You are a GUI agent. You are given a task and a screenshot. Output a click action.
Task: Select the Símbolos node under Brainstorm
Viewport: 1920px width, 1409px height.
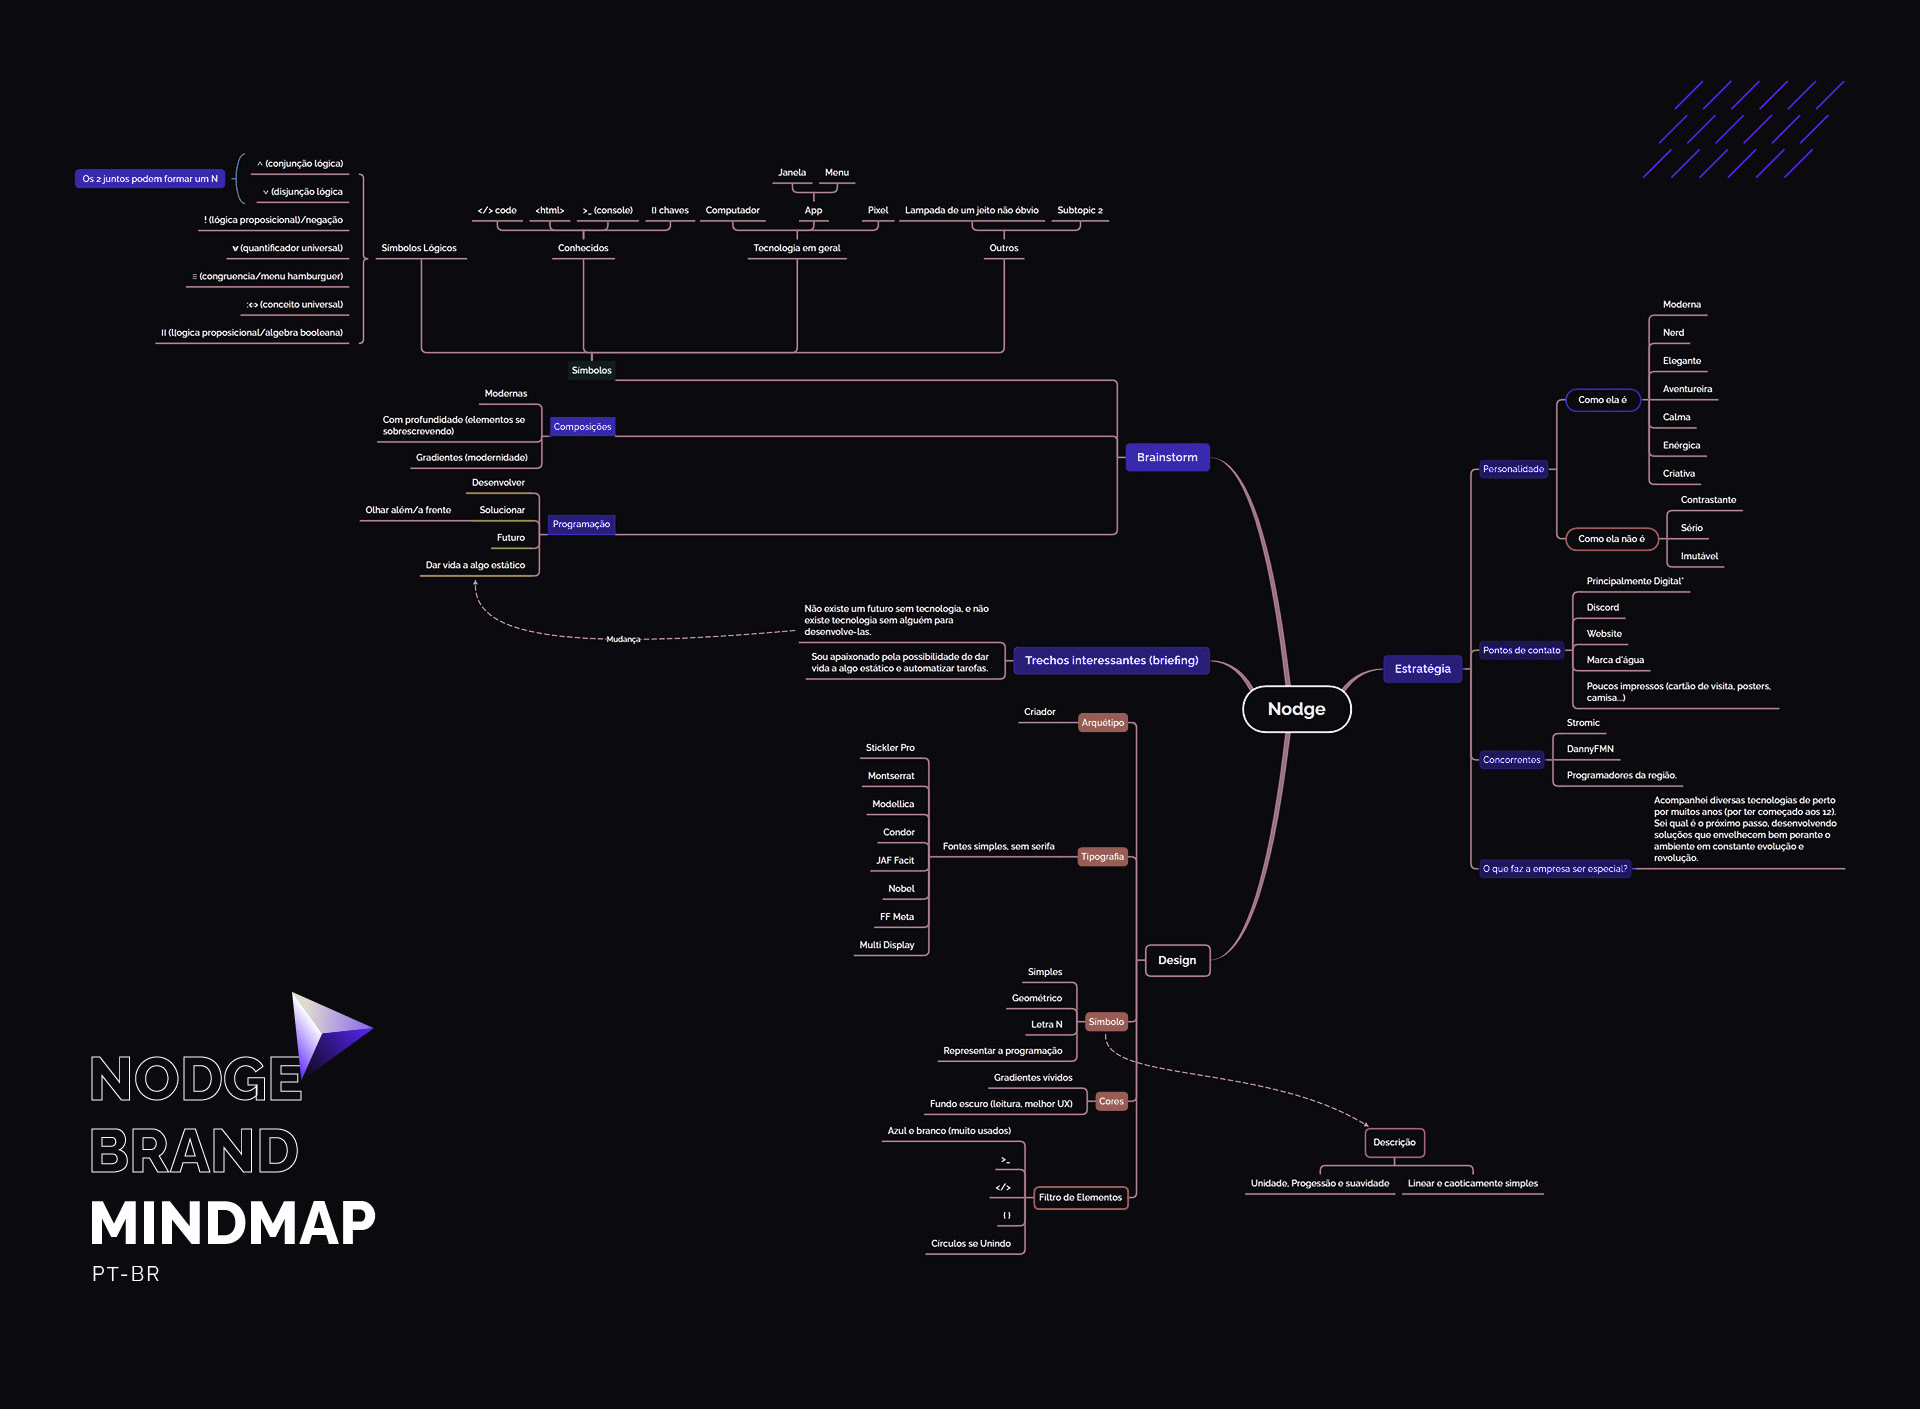pos(591,370)
